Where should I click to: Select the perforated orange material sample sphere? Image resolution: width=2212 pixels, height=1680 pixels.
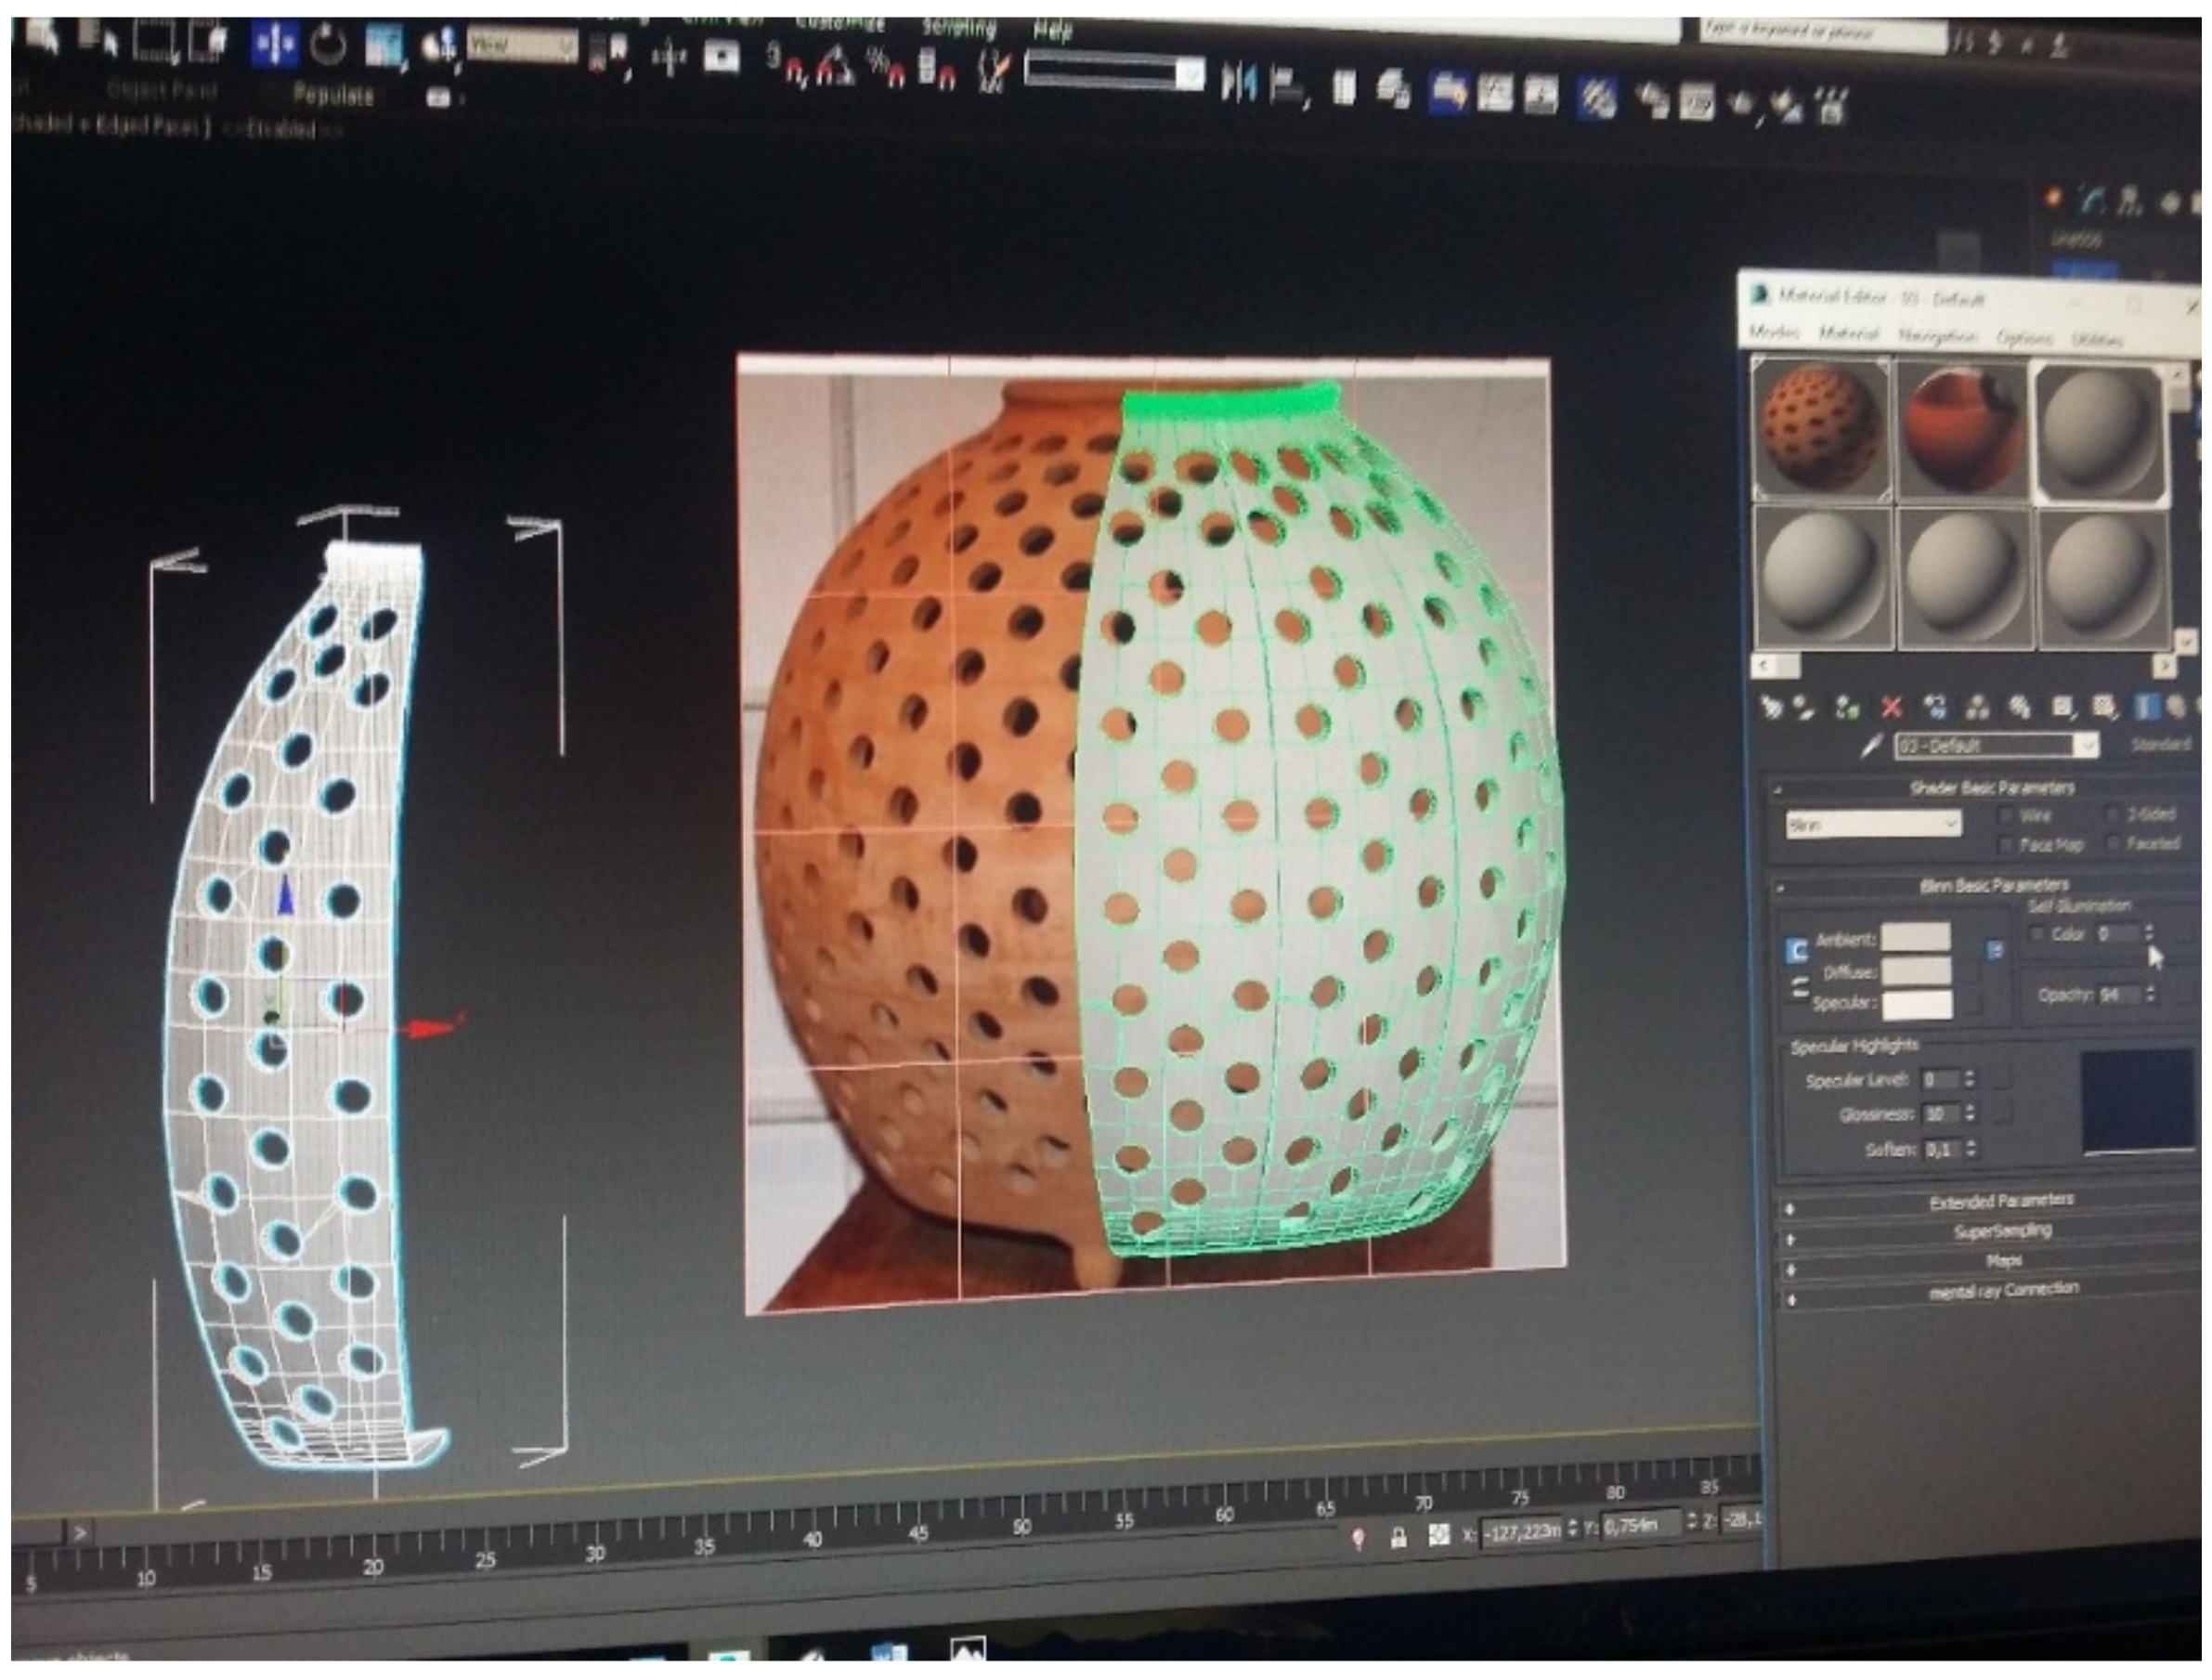click(x=1819, y=430)
